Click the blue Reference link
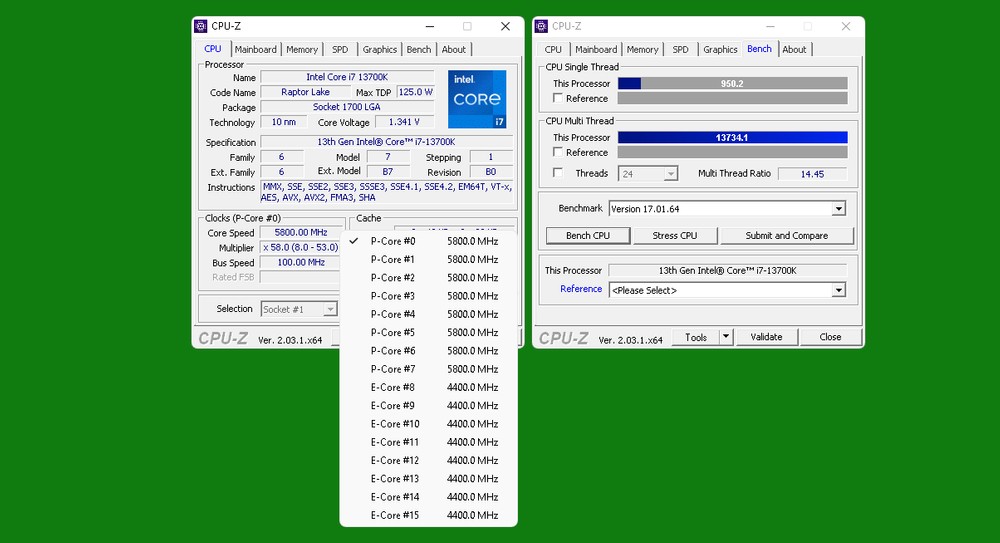 point(581,289)
